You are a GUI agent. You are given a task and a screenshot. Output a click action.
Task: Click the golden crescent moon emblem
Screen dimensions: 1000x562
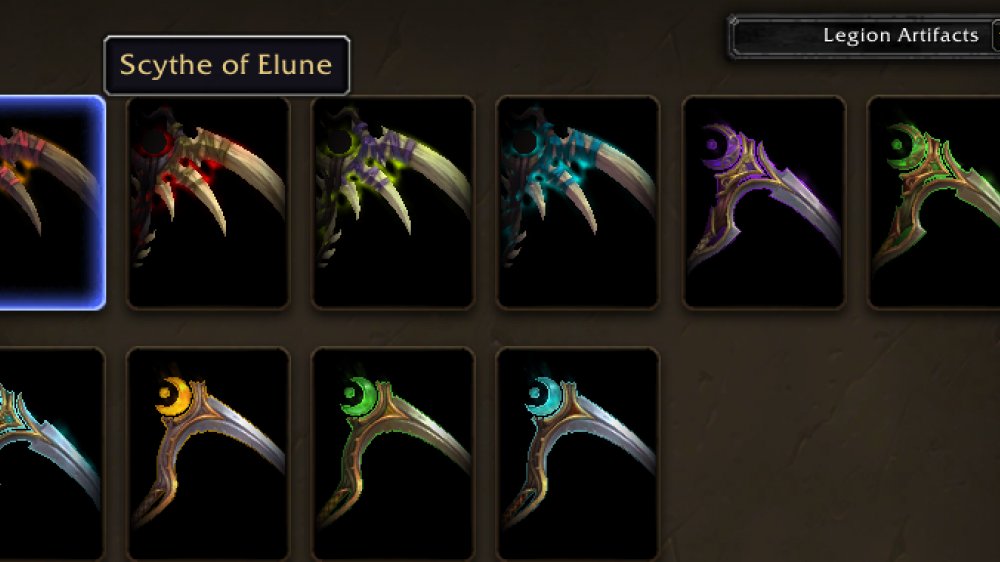click(173, 397)
